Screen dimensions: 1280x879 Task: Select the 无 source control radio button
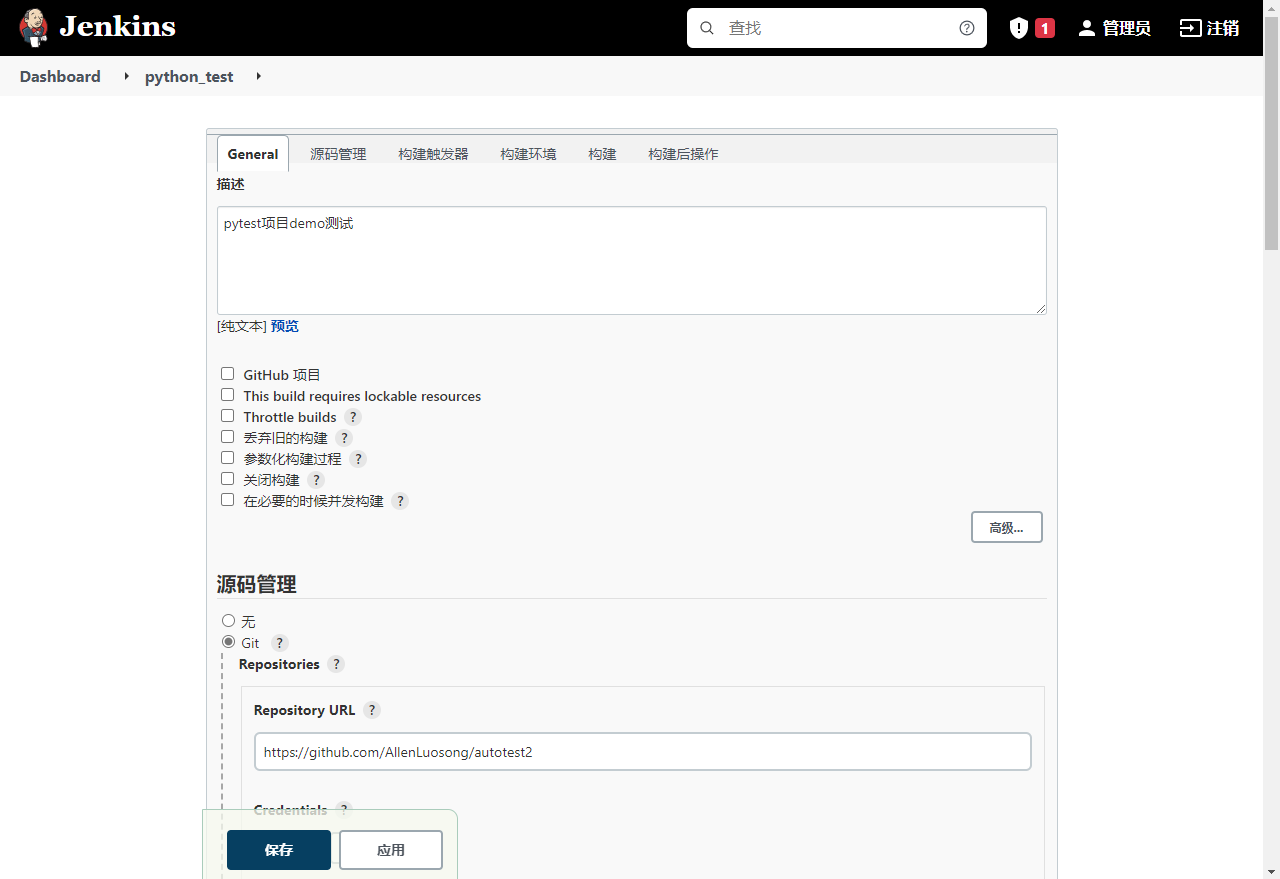[x=228, y=620]
